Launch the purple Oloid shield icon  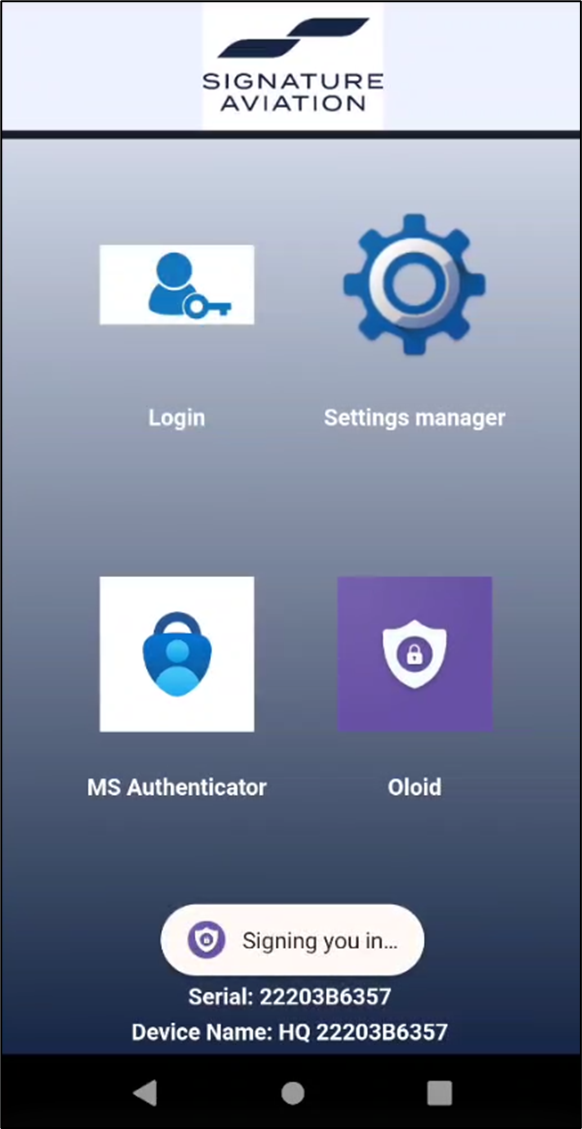pos(414,654)
